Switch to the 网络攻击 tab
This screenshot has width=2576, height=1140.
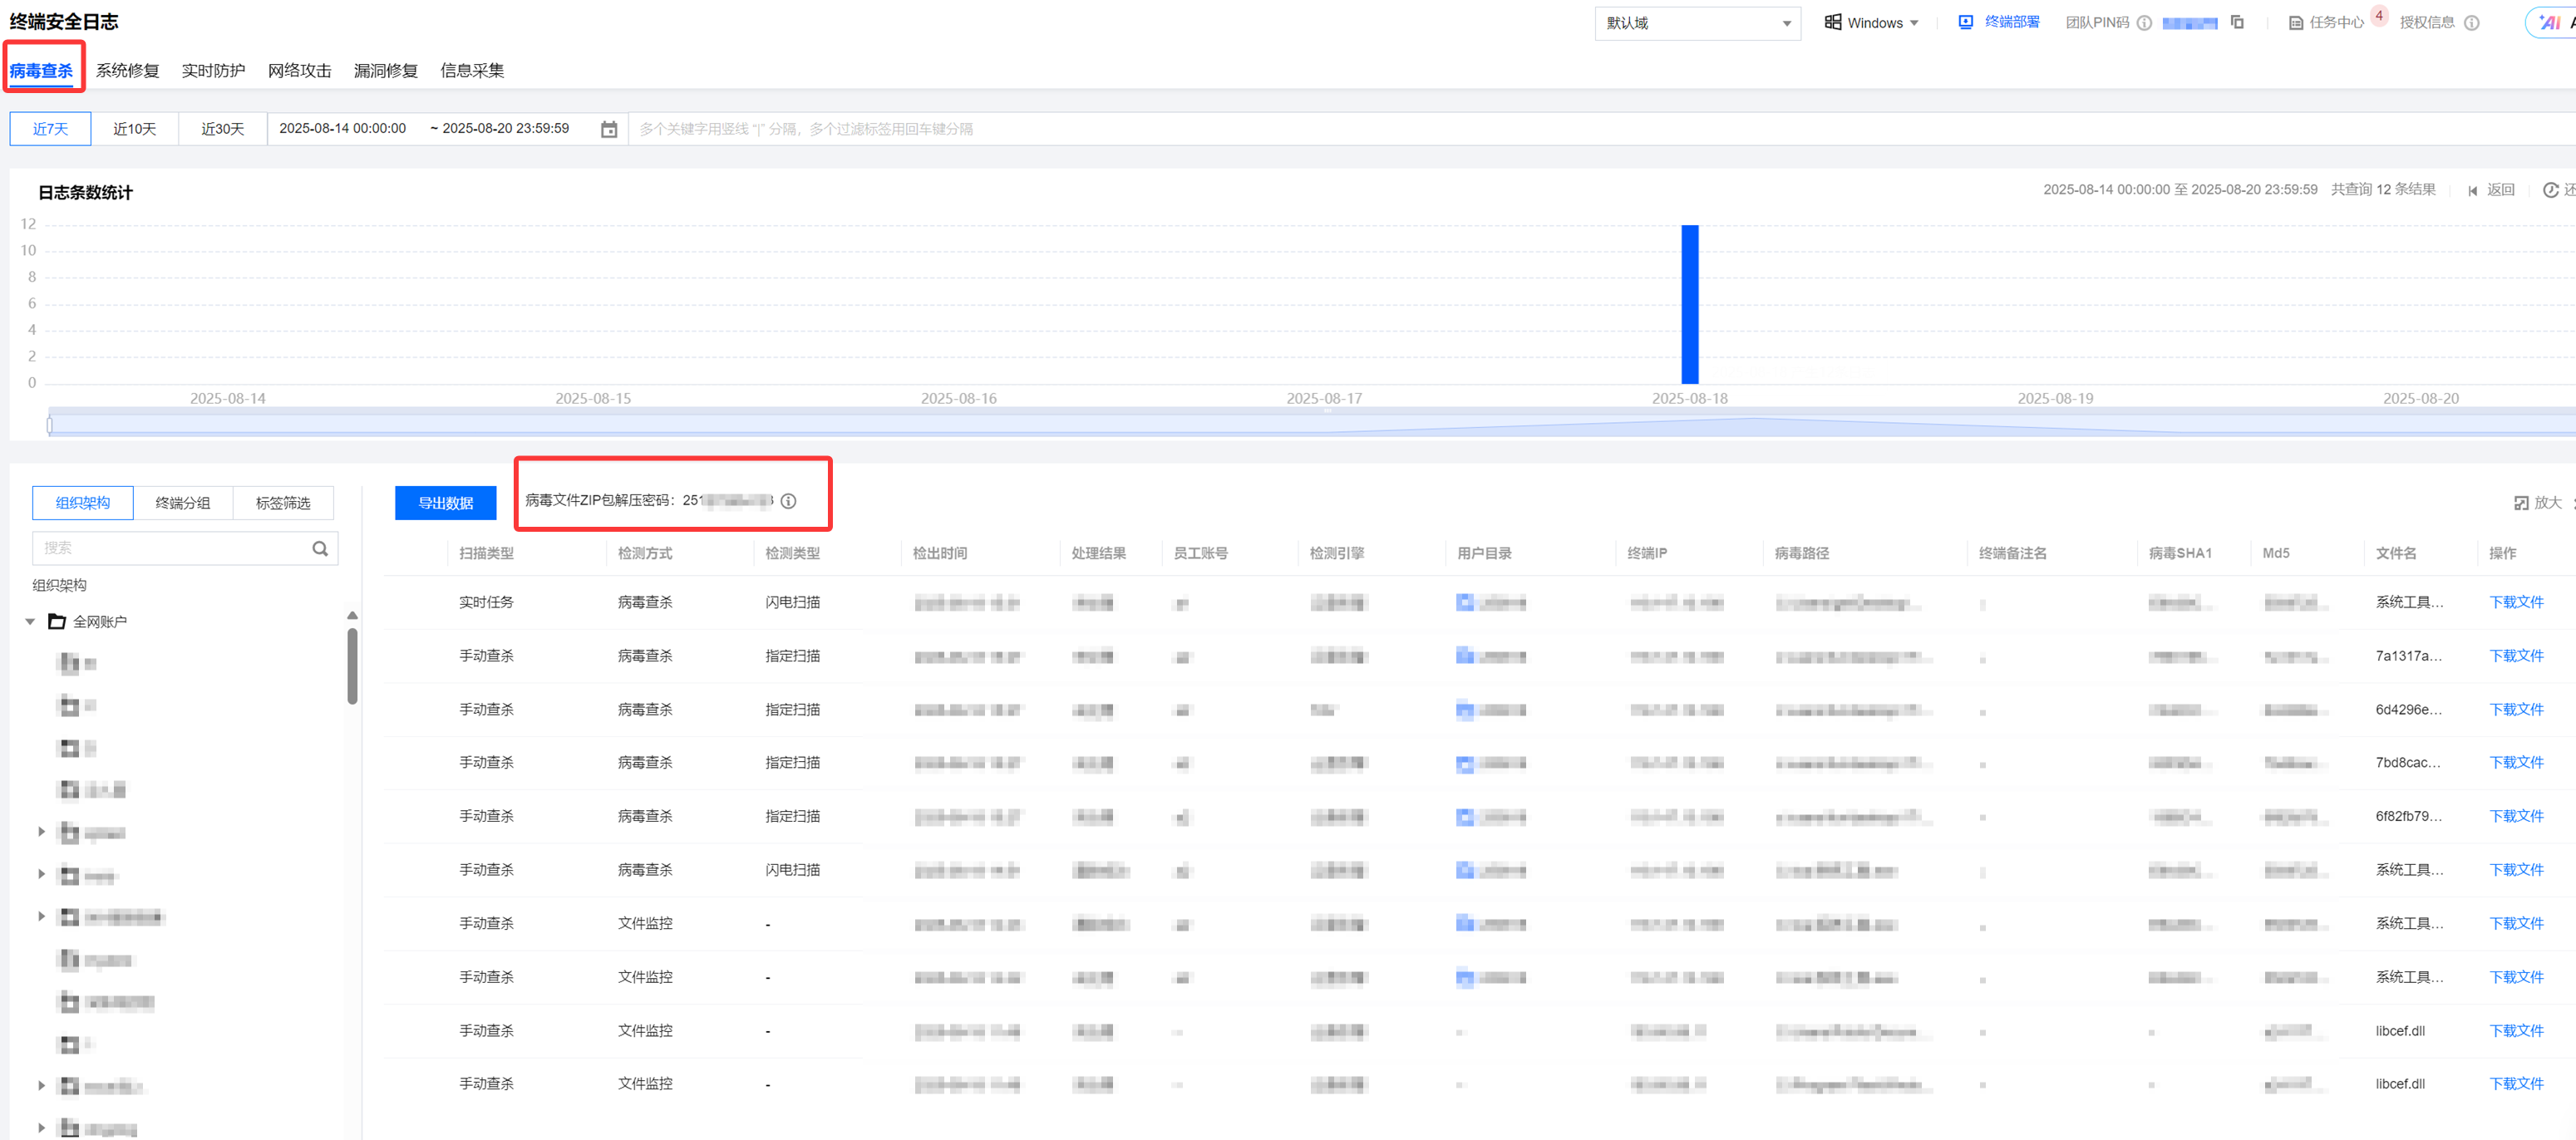[x=299, y=71]
